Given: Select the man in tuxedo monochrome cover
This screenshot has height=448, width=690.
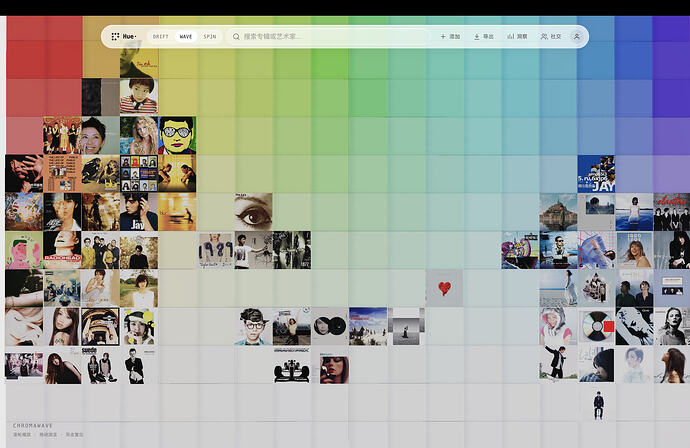Looking at the screenshot, I should pyautogui.click(x=139, y=365).
